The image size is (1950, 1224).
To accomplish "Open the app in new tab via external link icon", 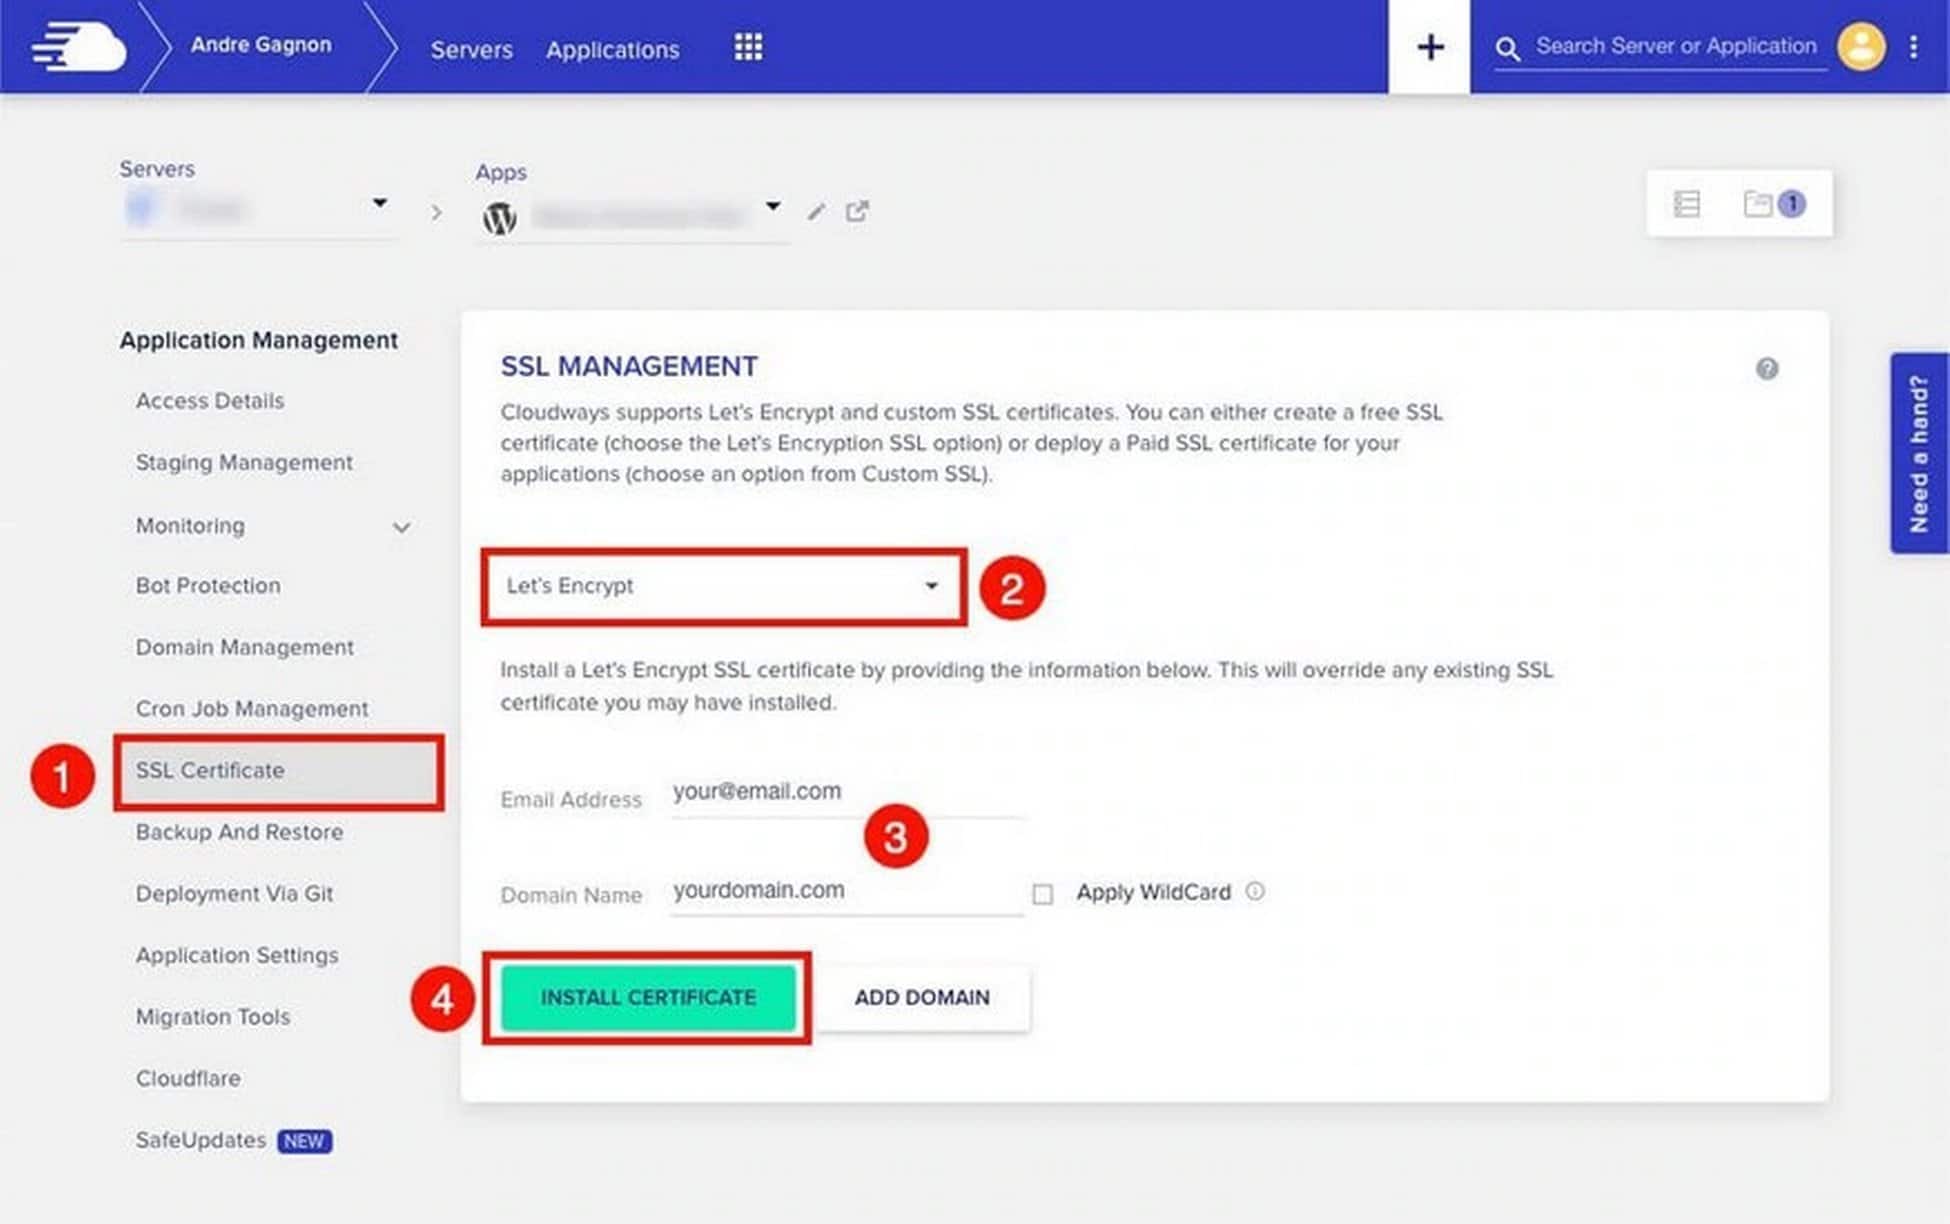I will click(857, 211).
